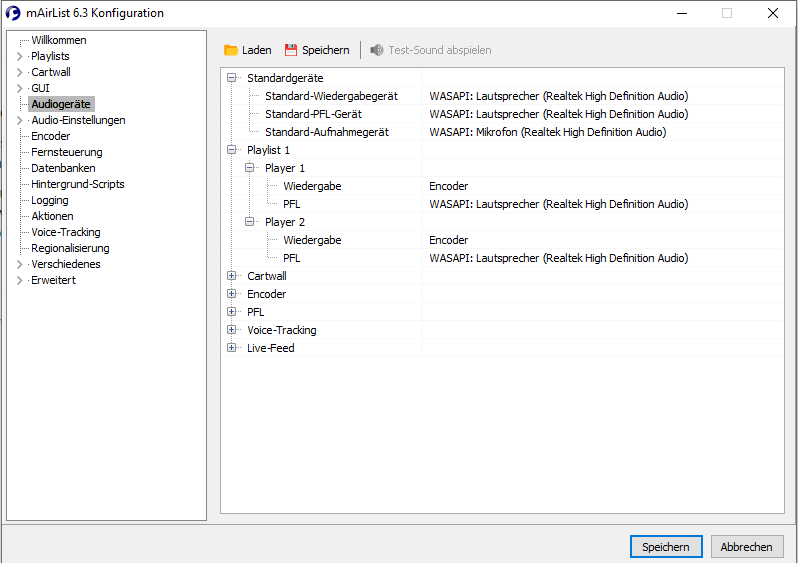
Task: Open the Hintergrund-Scripts page
Action: click(77, 184)
